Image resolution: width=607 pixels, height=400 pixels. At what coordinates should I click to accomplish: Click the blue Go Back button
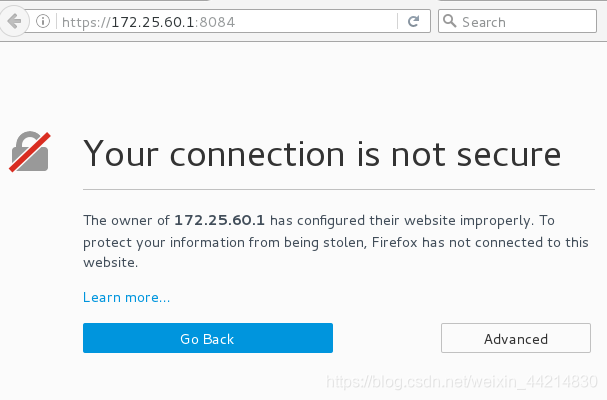coord(208,338)
